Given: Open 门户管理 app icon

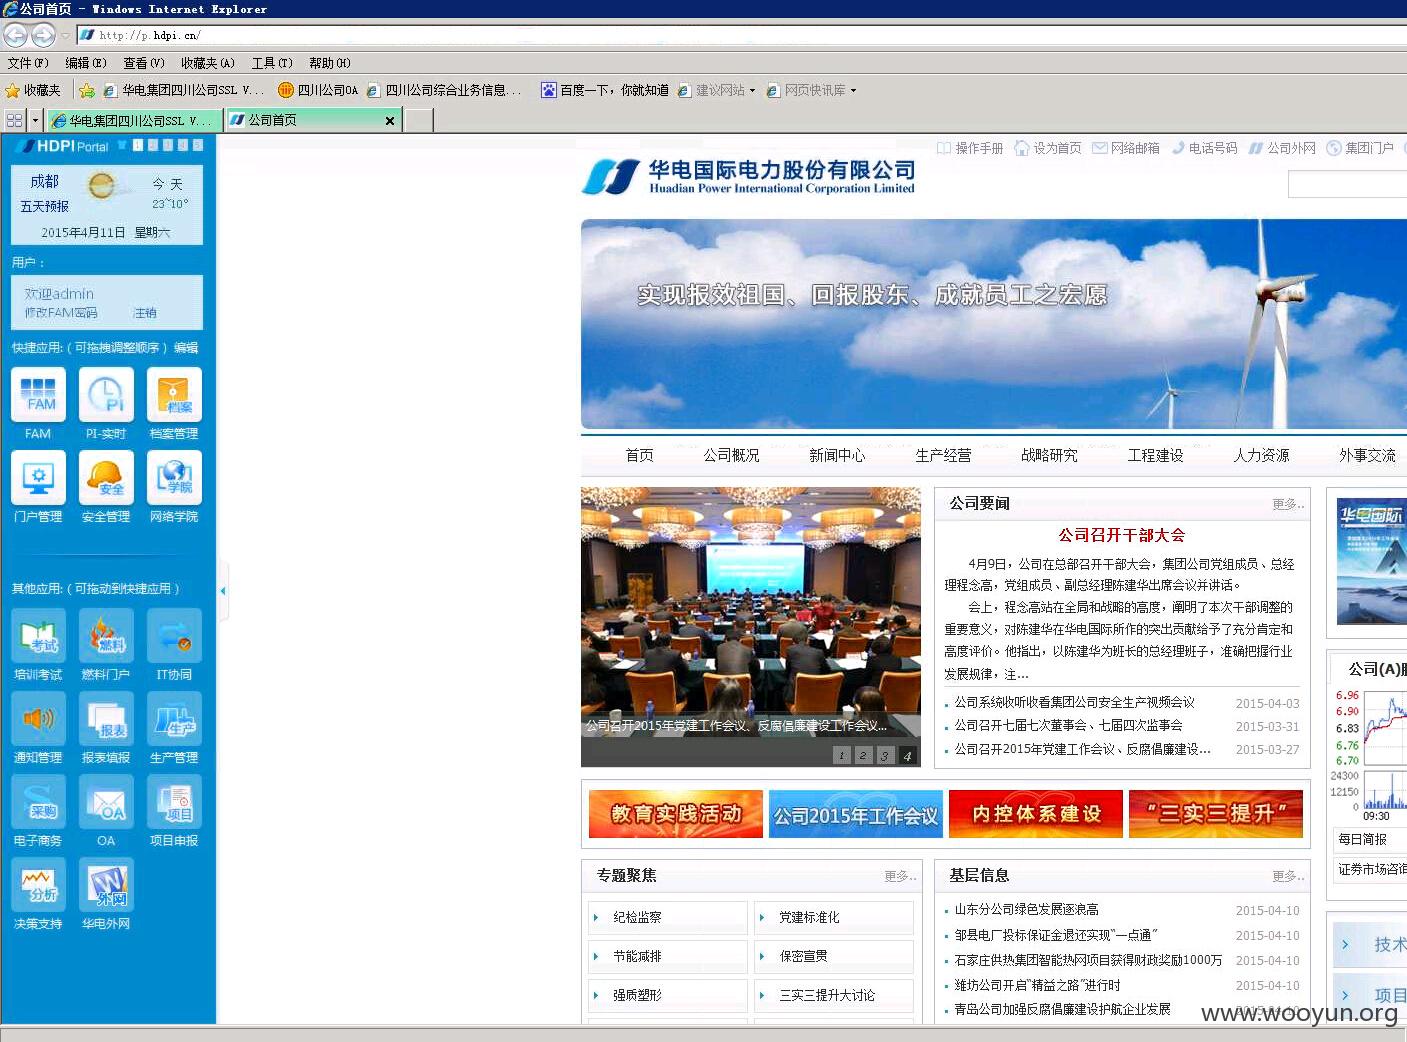Looking at the screenshot, I should click(38, 478).
